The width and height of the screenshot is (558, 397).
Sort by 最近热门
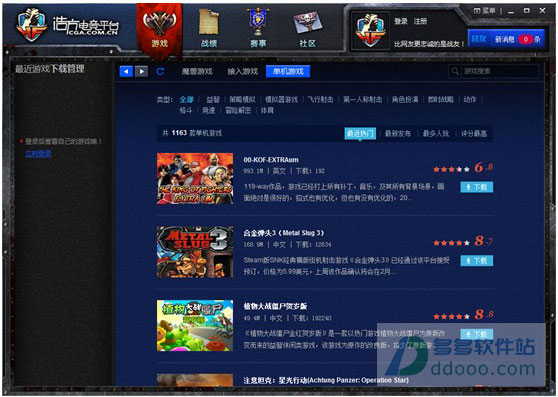pyautogui.click(x=360, y=133)
